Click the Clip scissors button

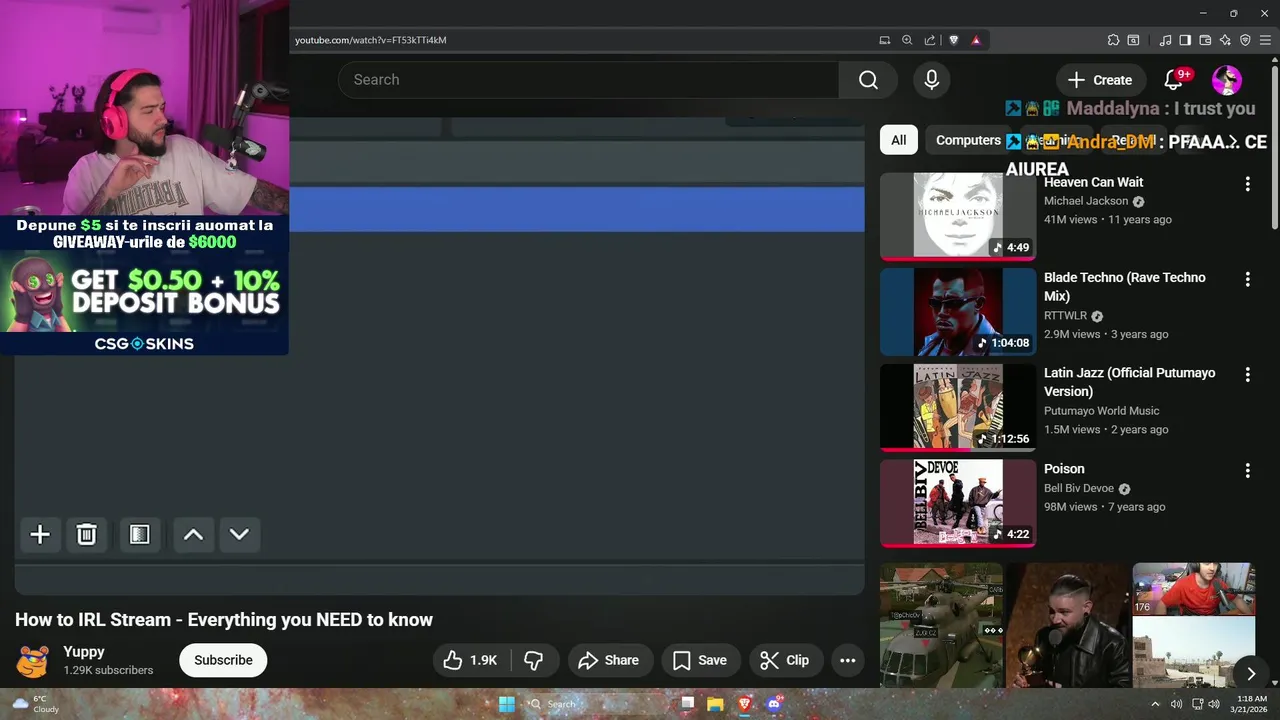(785, 660)
